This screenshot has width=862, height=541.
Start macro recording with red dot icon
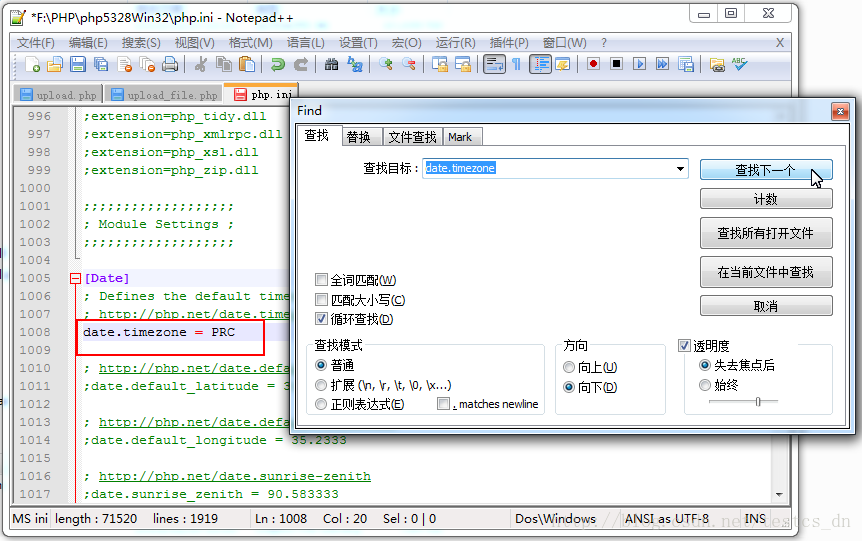click(593, 64)
